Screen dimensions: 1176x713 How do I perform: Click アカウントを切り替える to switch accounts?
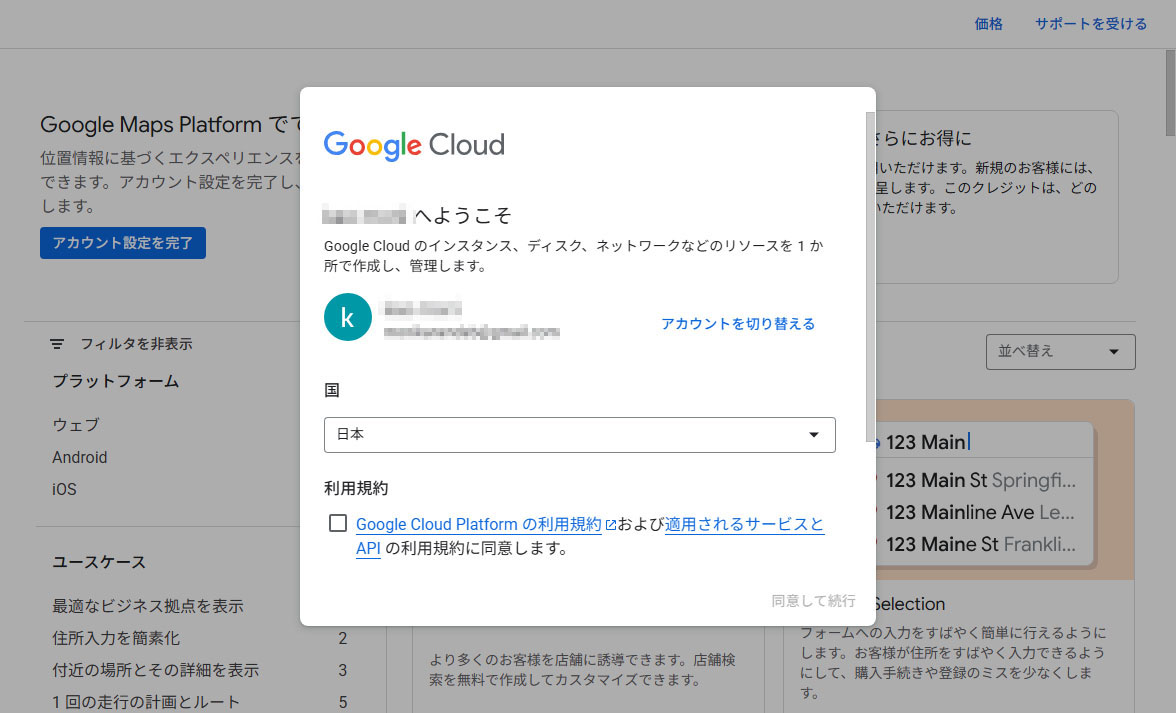[x=738, y=324]
